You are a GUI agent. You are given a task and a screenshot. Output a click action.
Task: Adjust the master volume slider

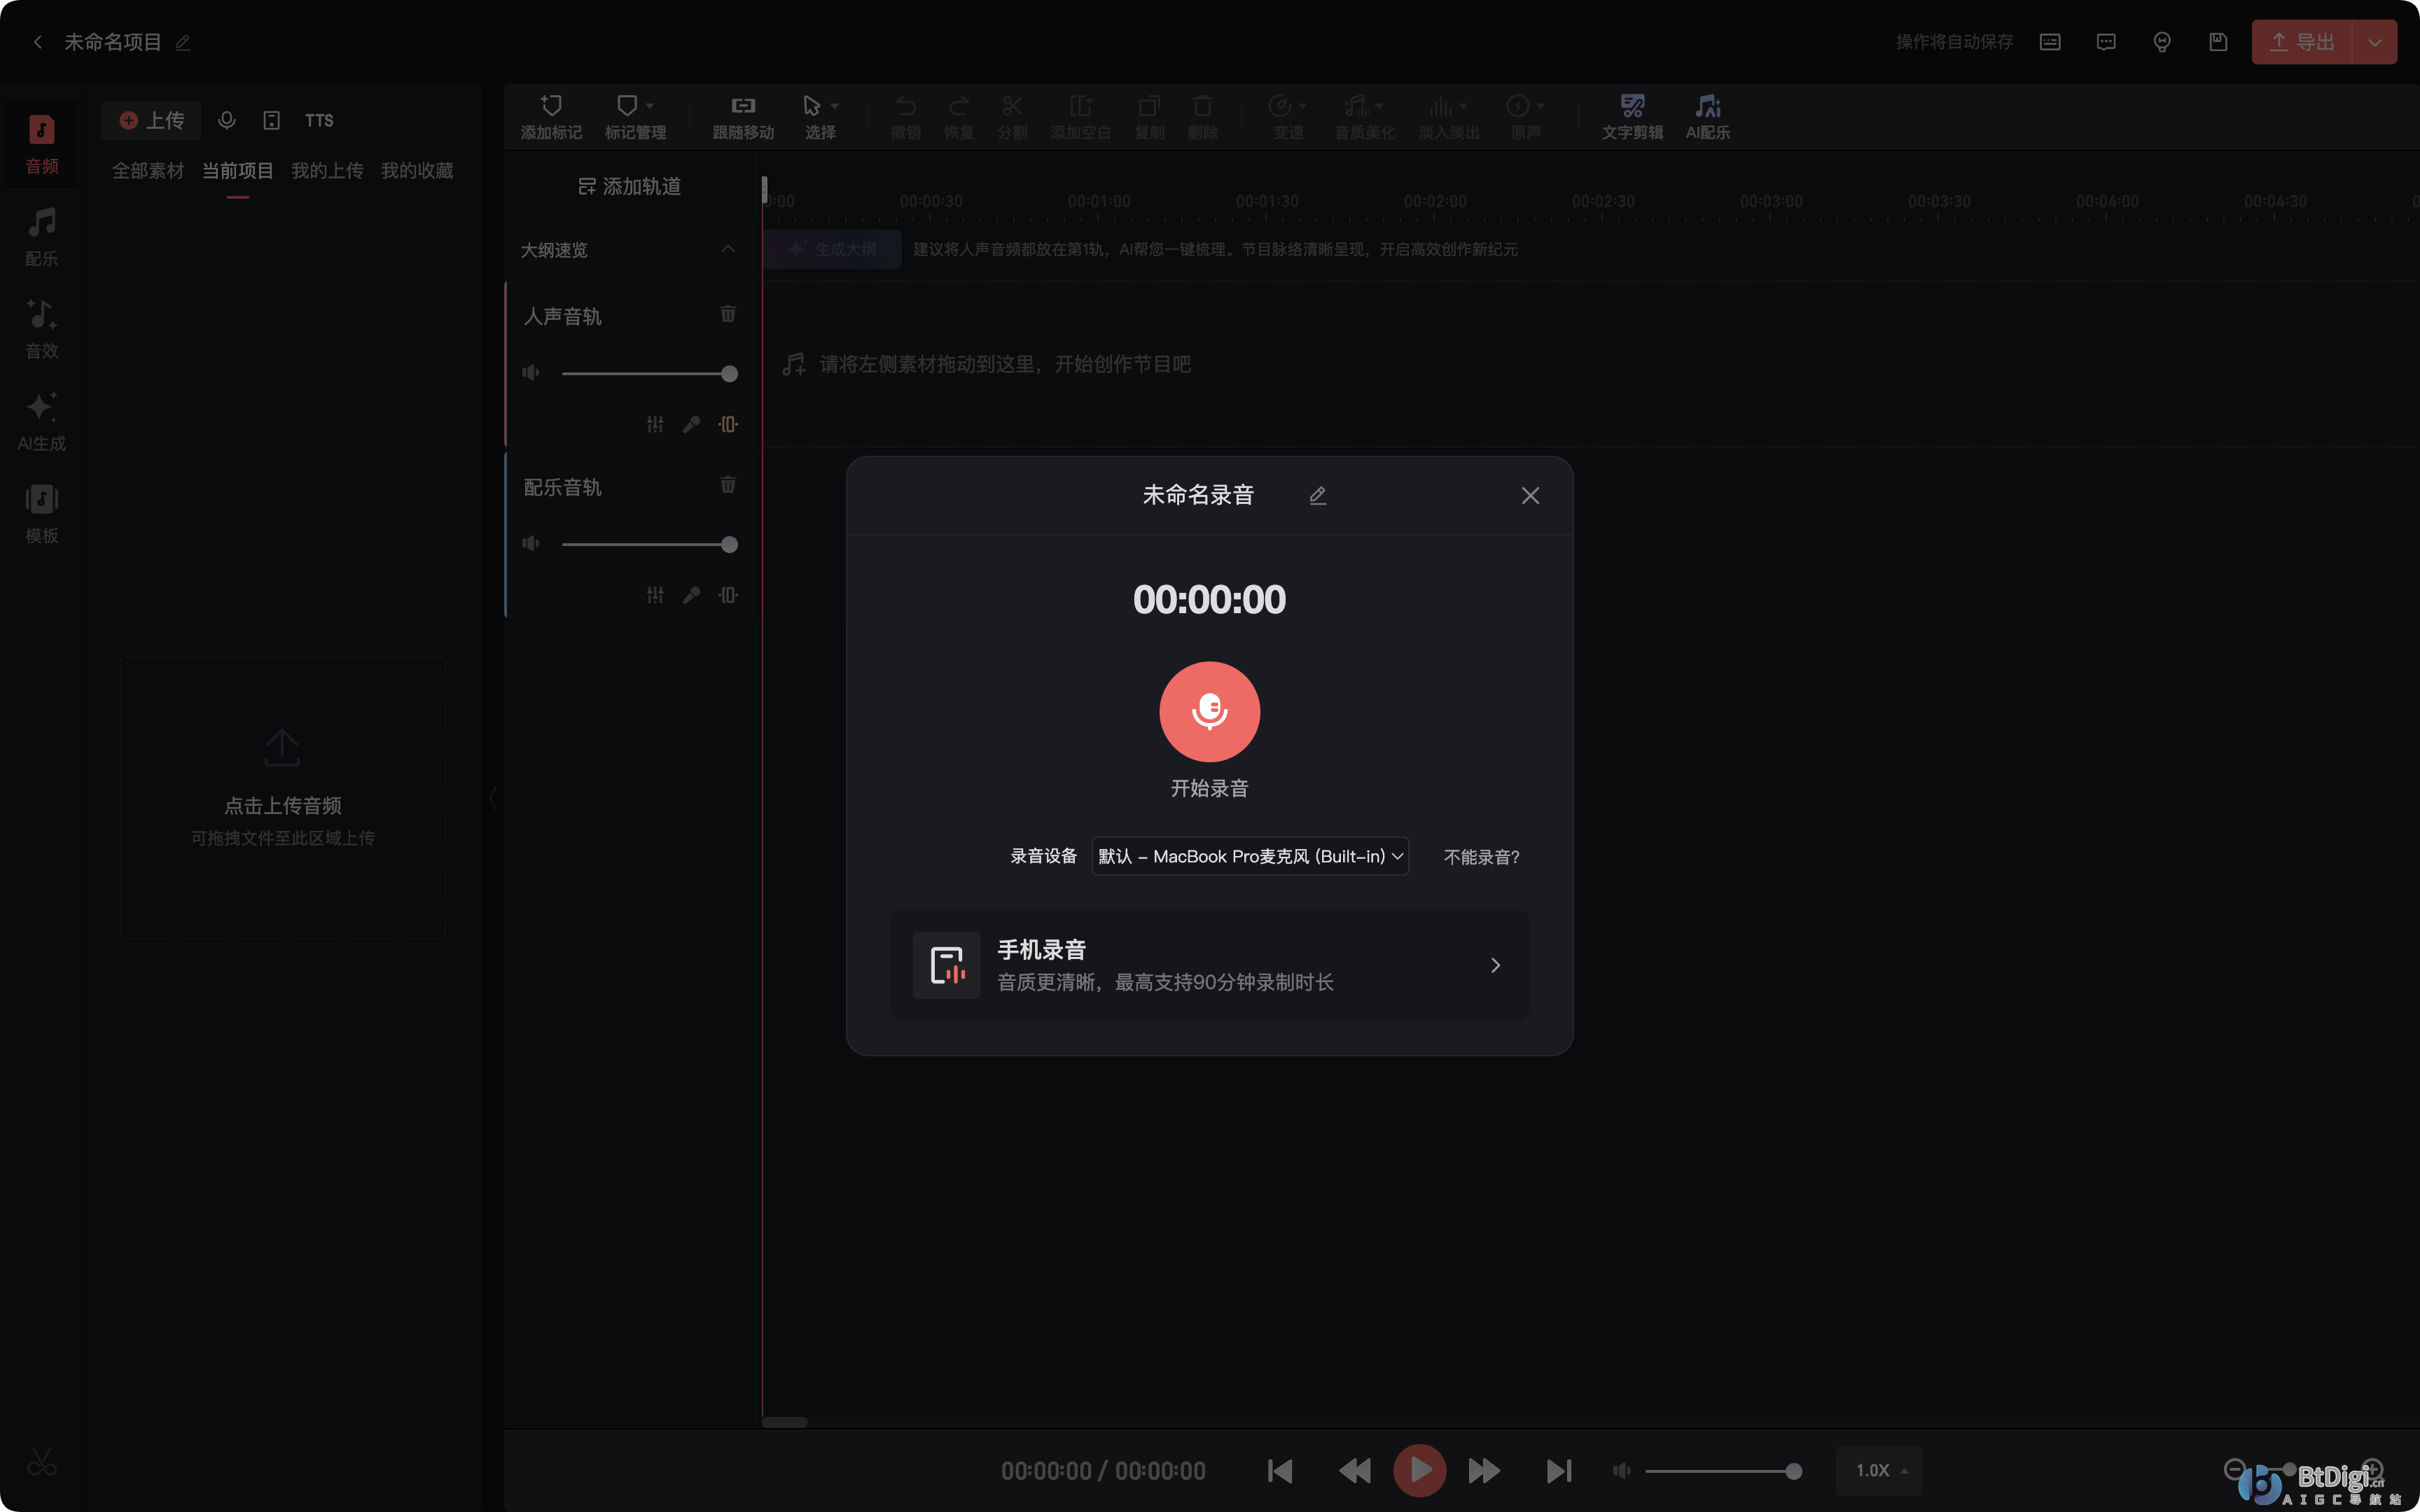coord(1723,1471)
